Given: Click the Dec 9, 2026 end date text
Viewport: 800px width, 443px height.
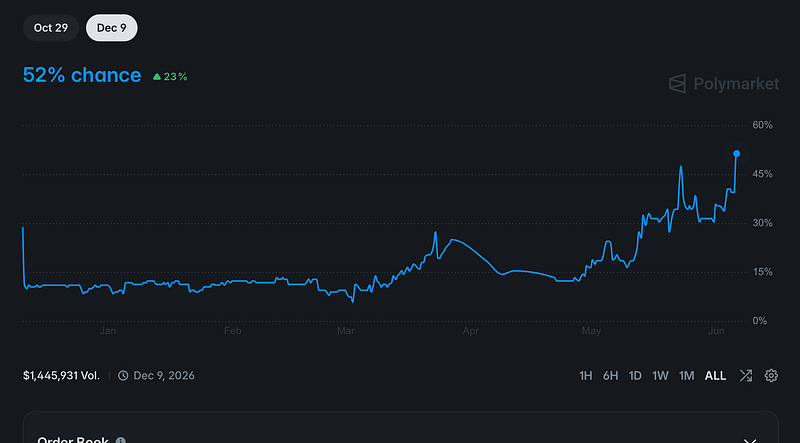Looking at the screenshot, I should (x=164, y=376).
